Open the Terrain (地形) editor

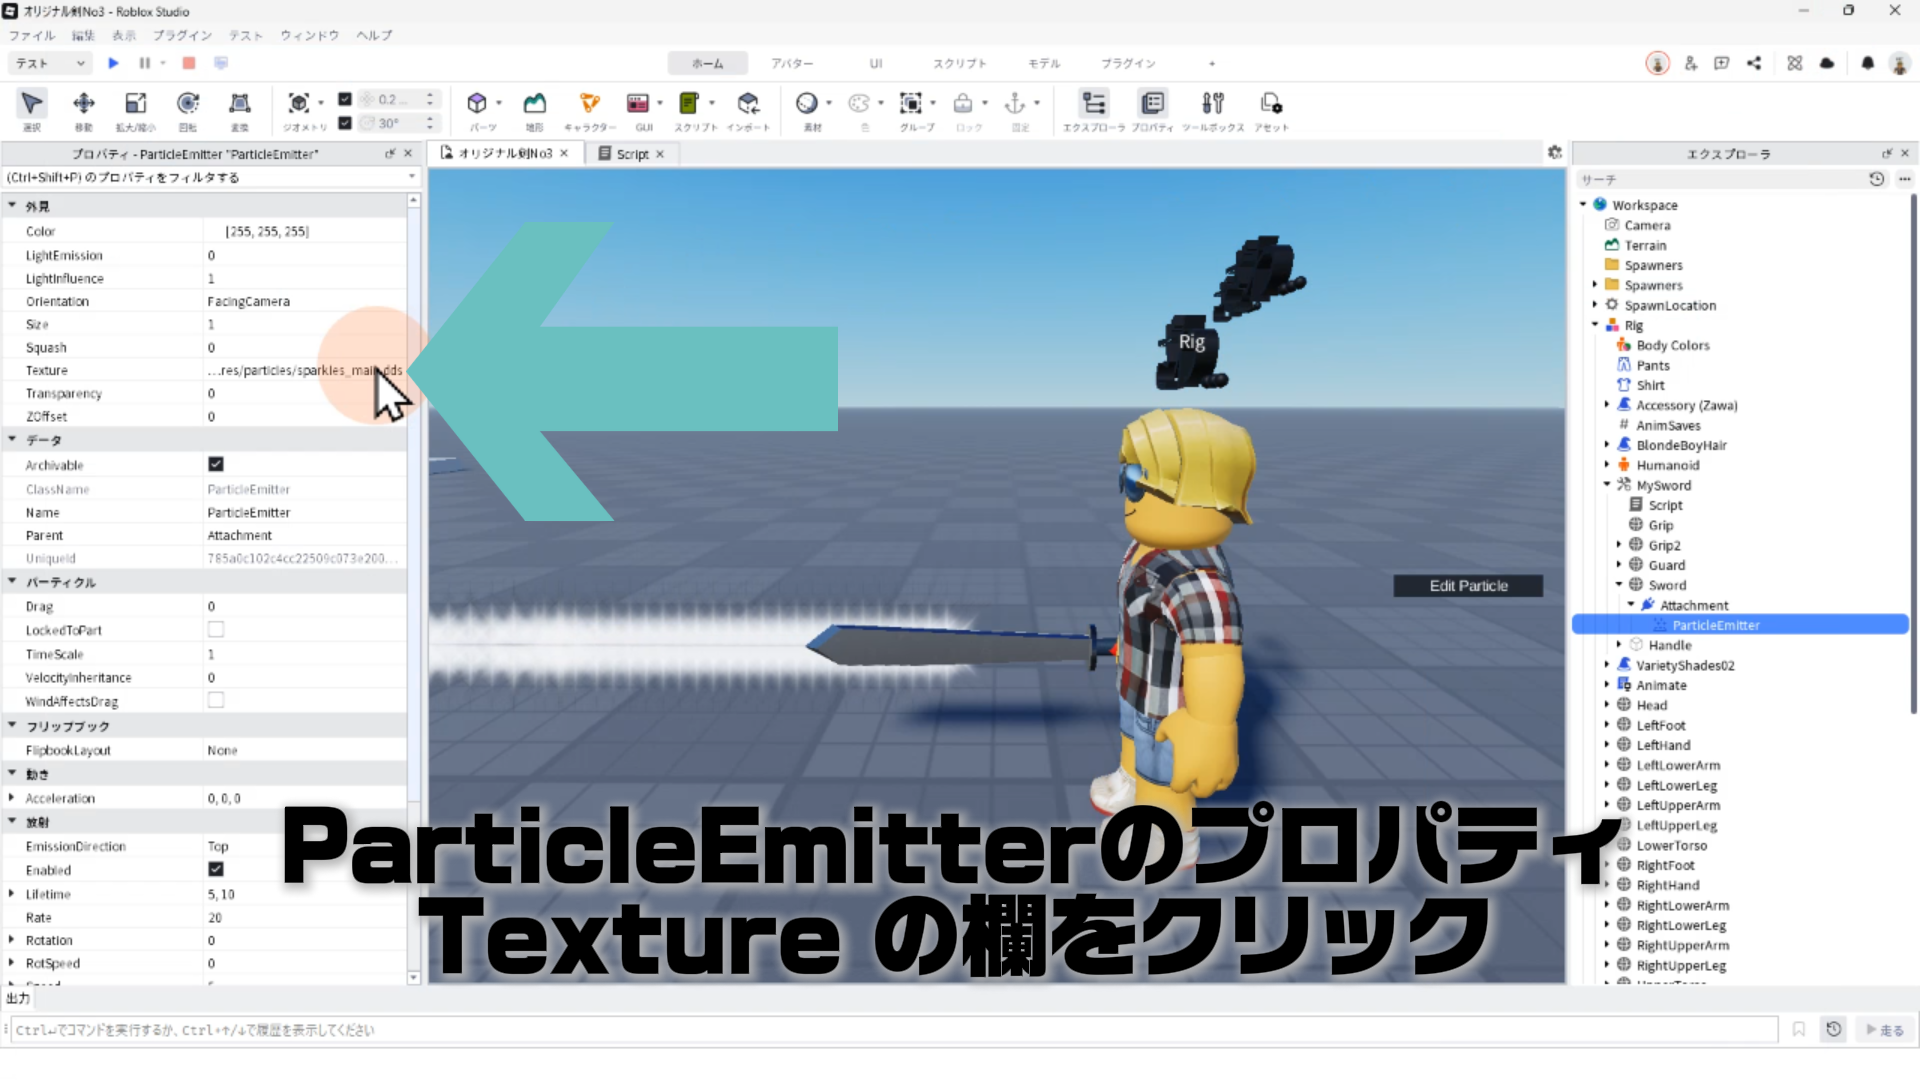pos(535,104)
